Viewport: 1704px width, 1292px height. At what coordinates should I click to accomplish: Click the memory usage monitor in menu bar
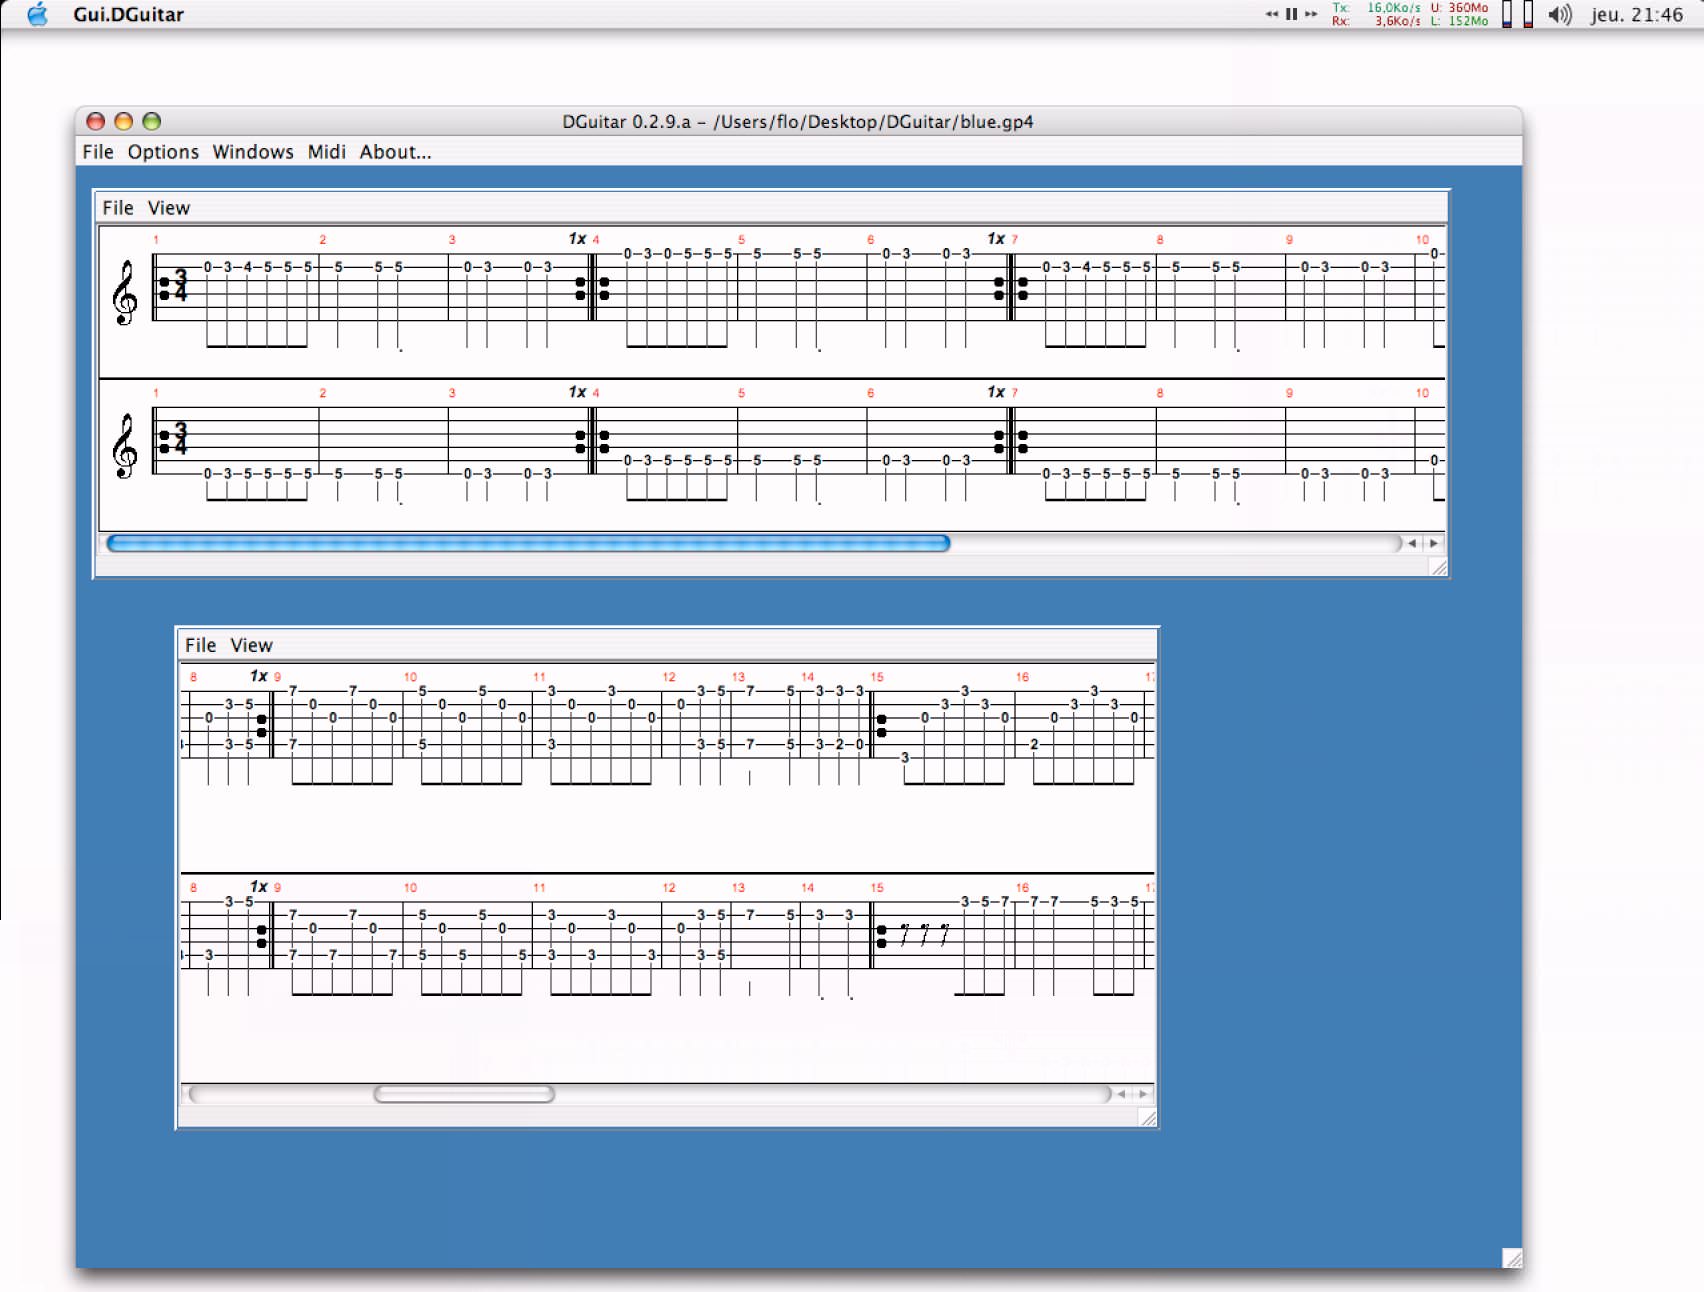point(1459,14)
